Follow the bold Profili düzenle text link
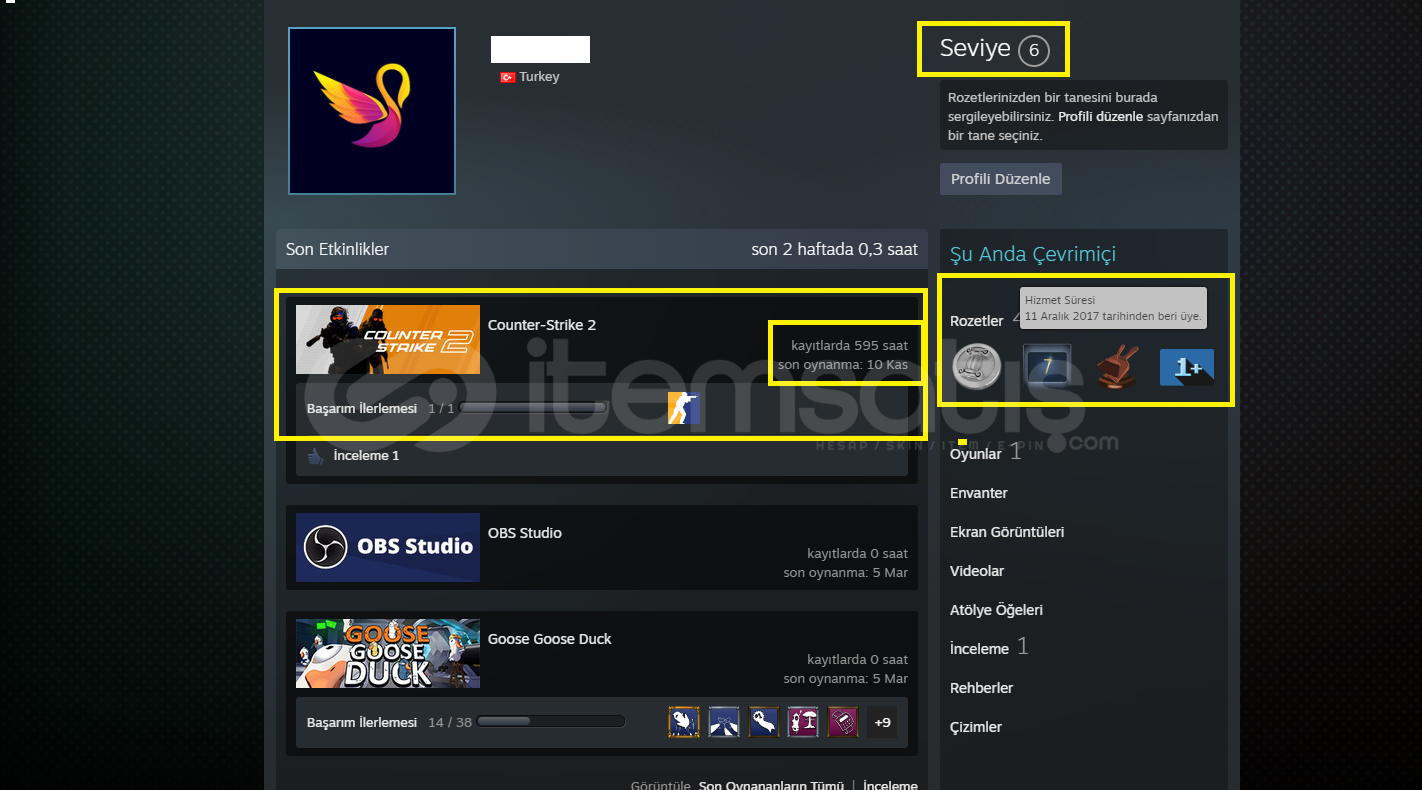The height and width of the screenshot is (790, 1422). click(x=1100, y=117)
